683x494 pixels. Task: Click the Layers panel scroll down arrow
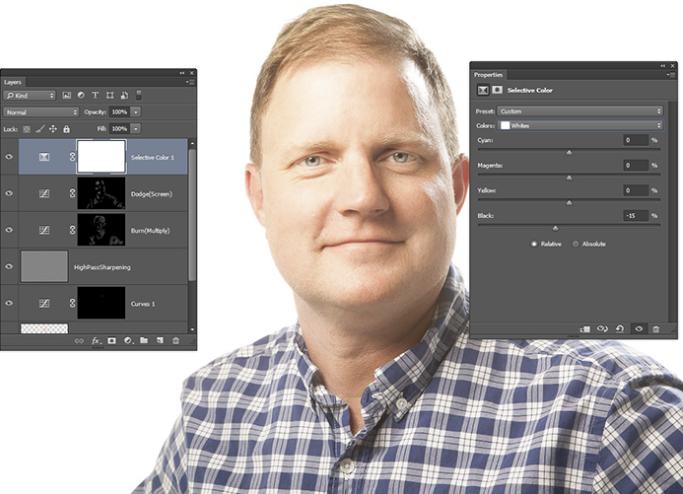tap(192, 330)
